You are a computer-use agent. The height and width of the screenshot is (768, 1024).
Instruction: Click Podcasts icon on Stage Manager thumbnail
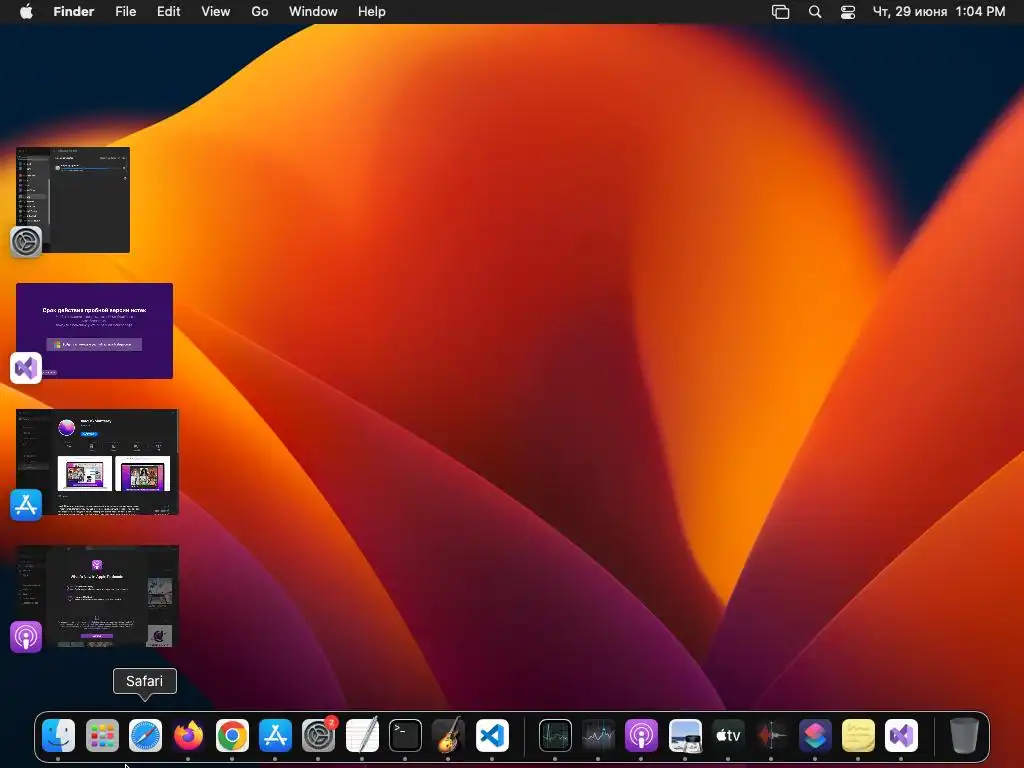click(x=26, y=637)
